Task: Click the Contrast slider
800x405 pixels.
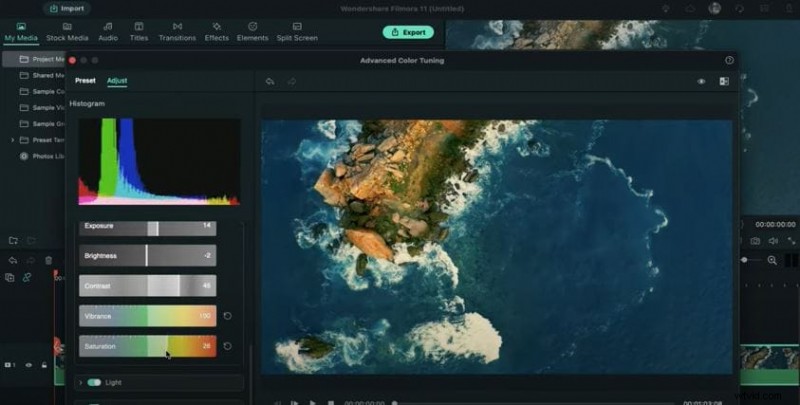Action: (x=146, y=286)
